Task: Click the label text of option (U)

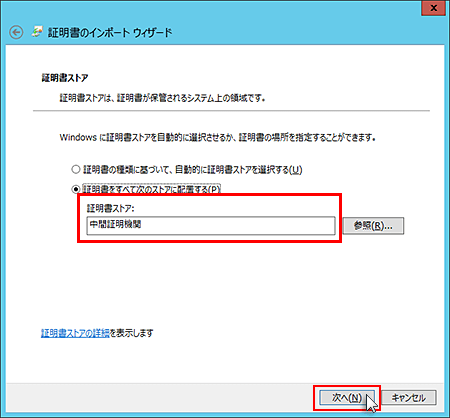Action: 192,170
